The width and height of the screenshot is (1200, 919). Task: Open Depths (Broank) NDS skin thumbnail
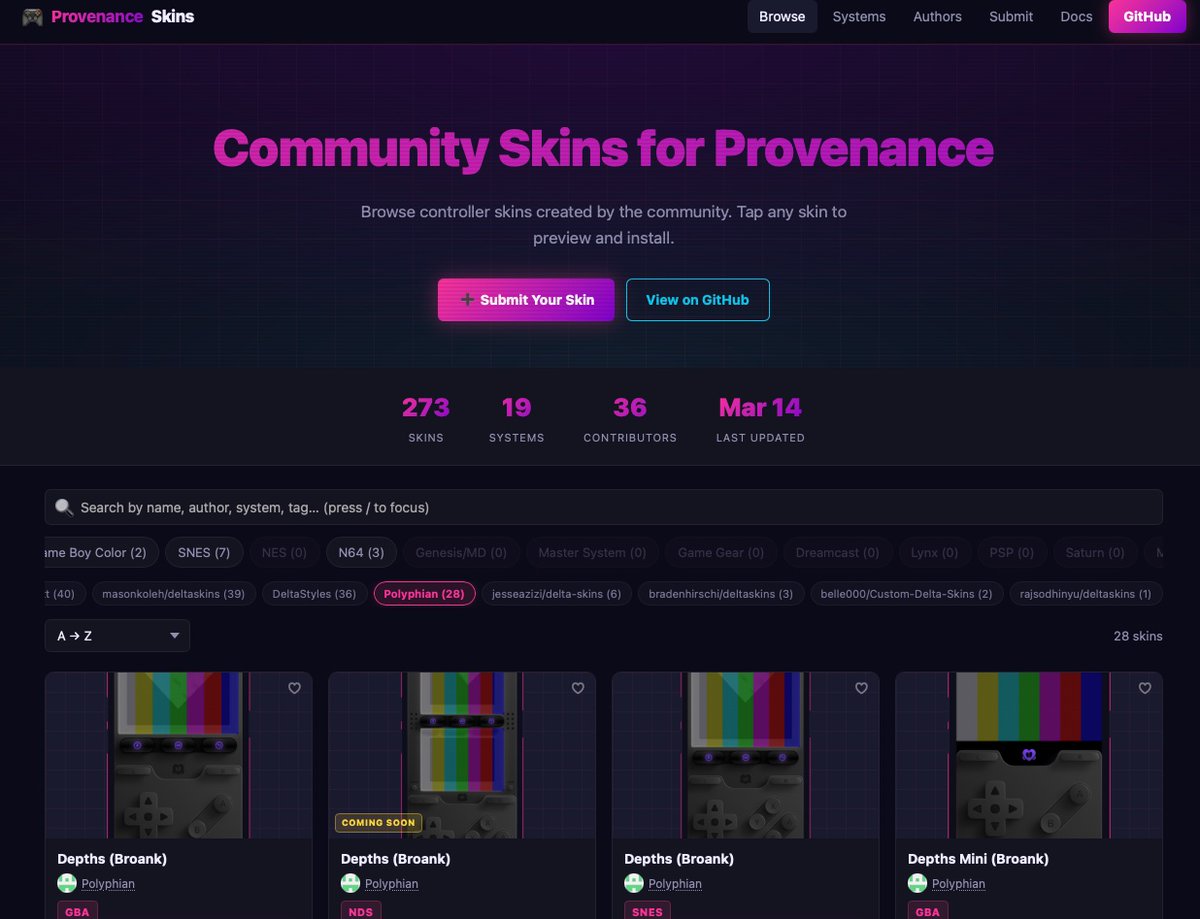click(462, 755)
